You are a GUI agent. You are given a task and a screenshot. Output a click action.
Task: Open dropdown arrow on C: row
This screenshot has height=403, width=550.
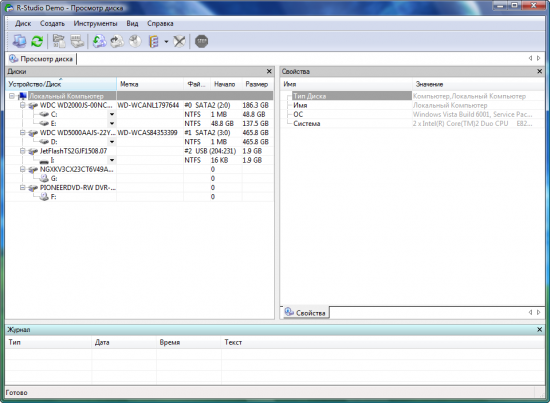112,114
